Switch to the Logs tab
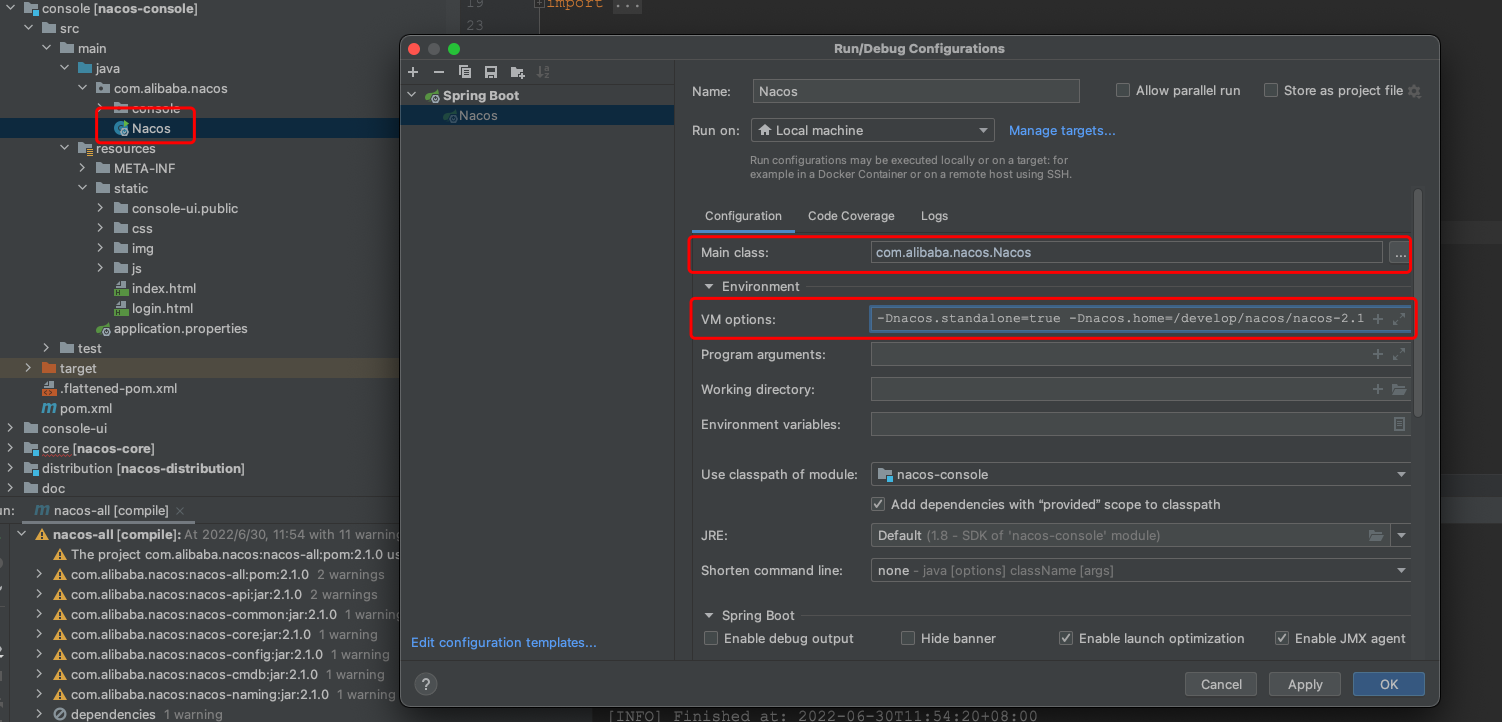The height and width of the screenshot is (722, 1502). pyautogui.click(x=934, y=216)
